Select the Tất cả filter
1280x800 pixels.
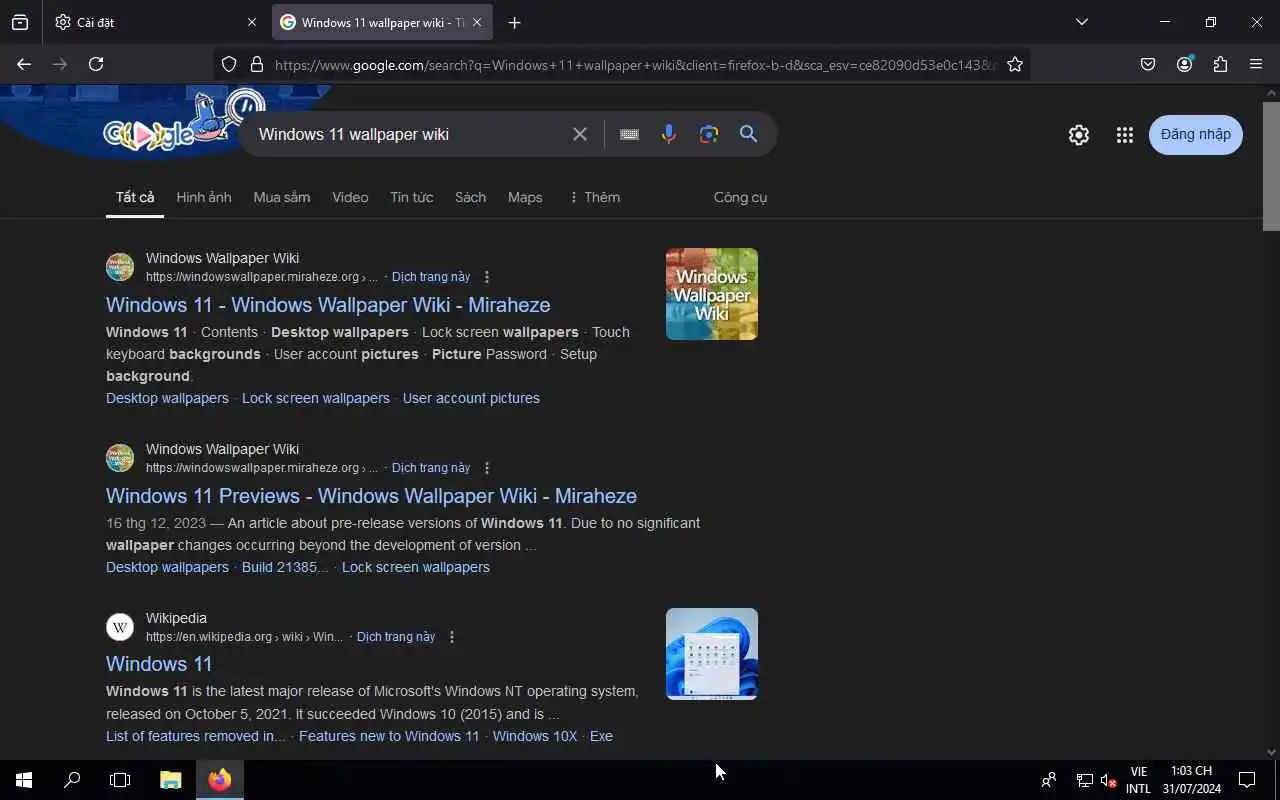click(135, 197)
